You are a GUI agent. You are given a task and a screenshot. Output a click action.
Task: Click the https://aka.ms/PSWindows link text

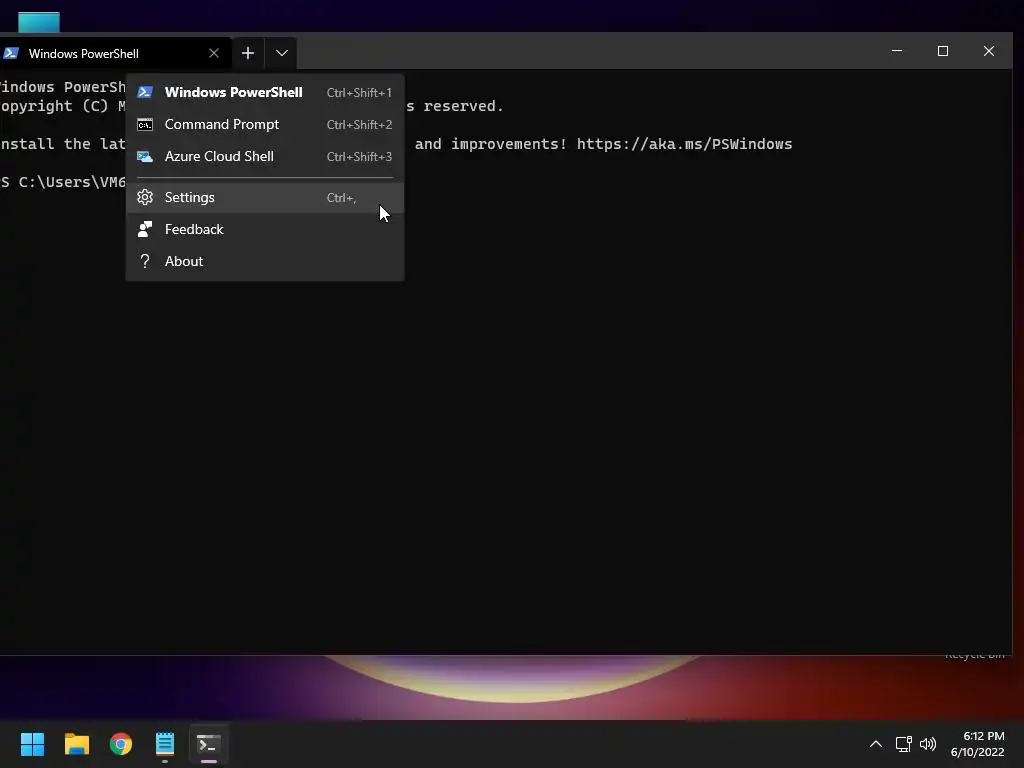684,144
